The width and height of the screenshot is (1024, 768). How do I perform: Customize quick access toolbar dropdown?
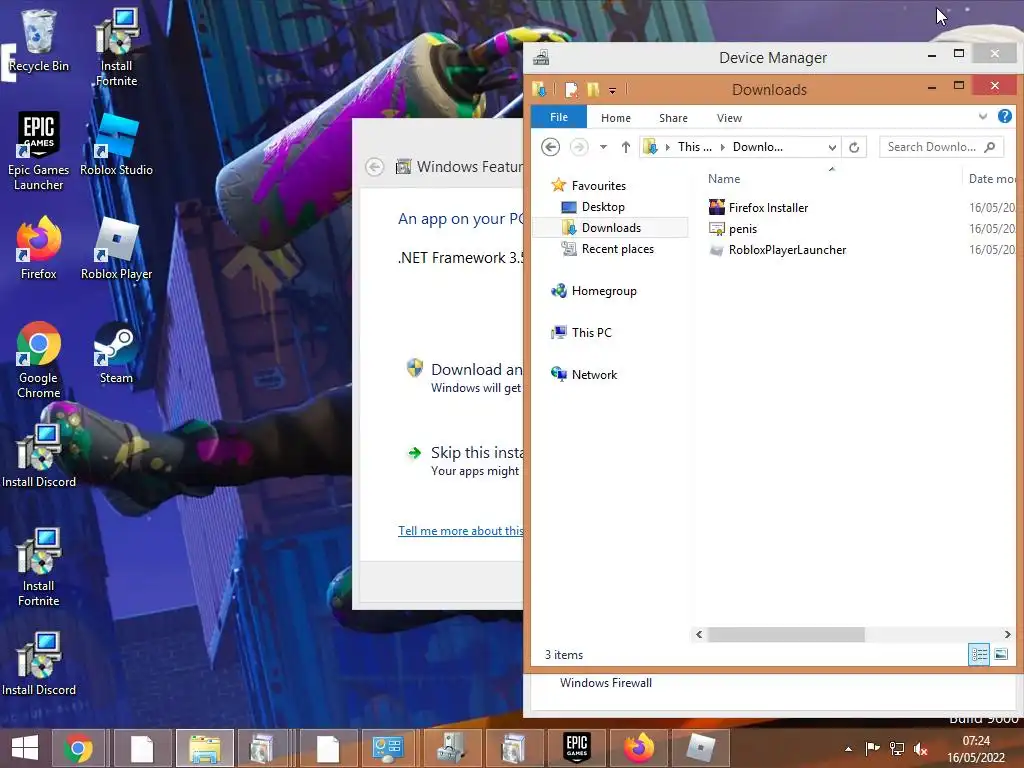(x=613, y=90)
